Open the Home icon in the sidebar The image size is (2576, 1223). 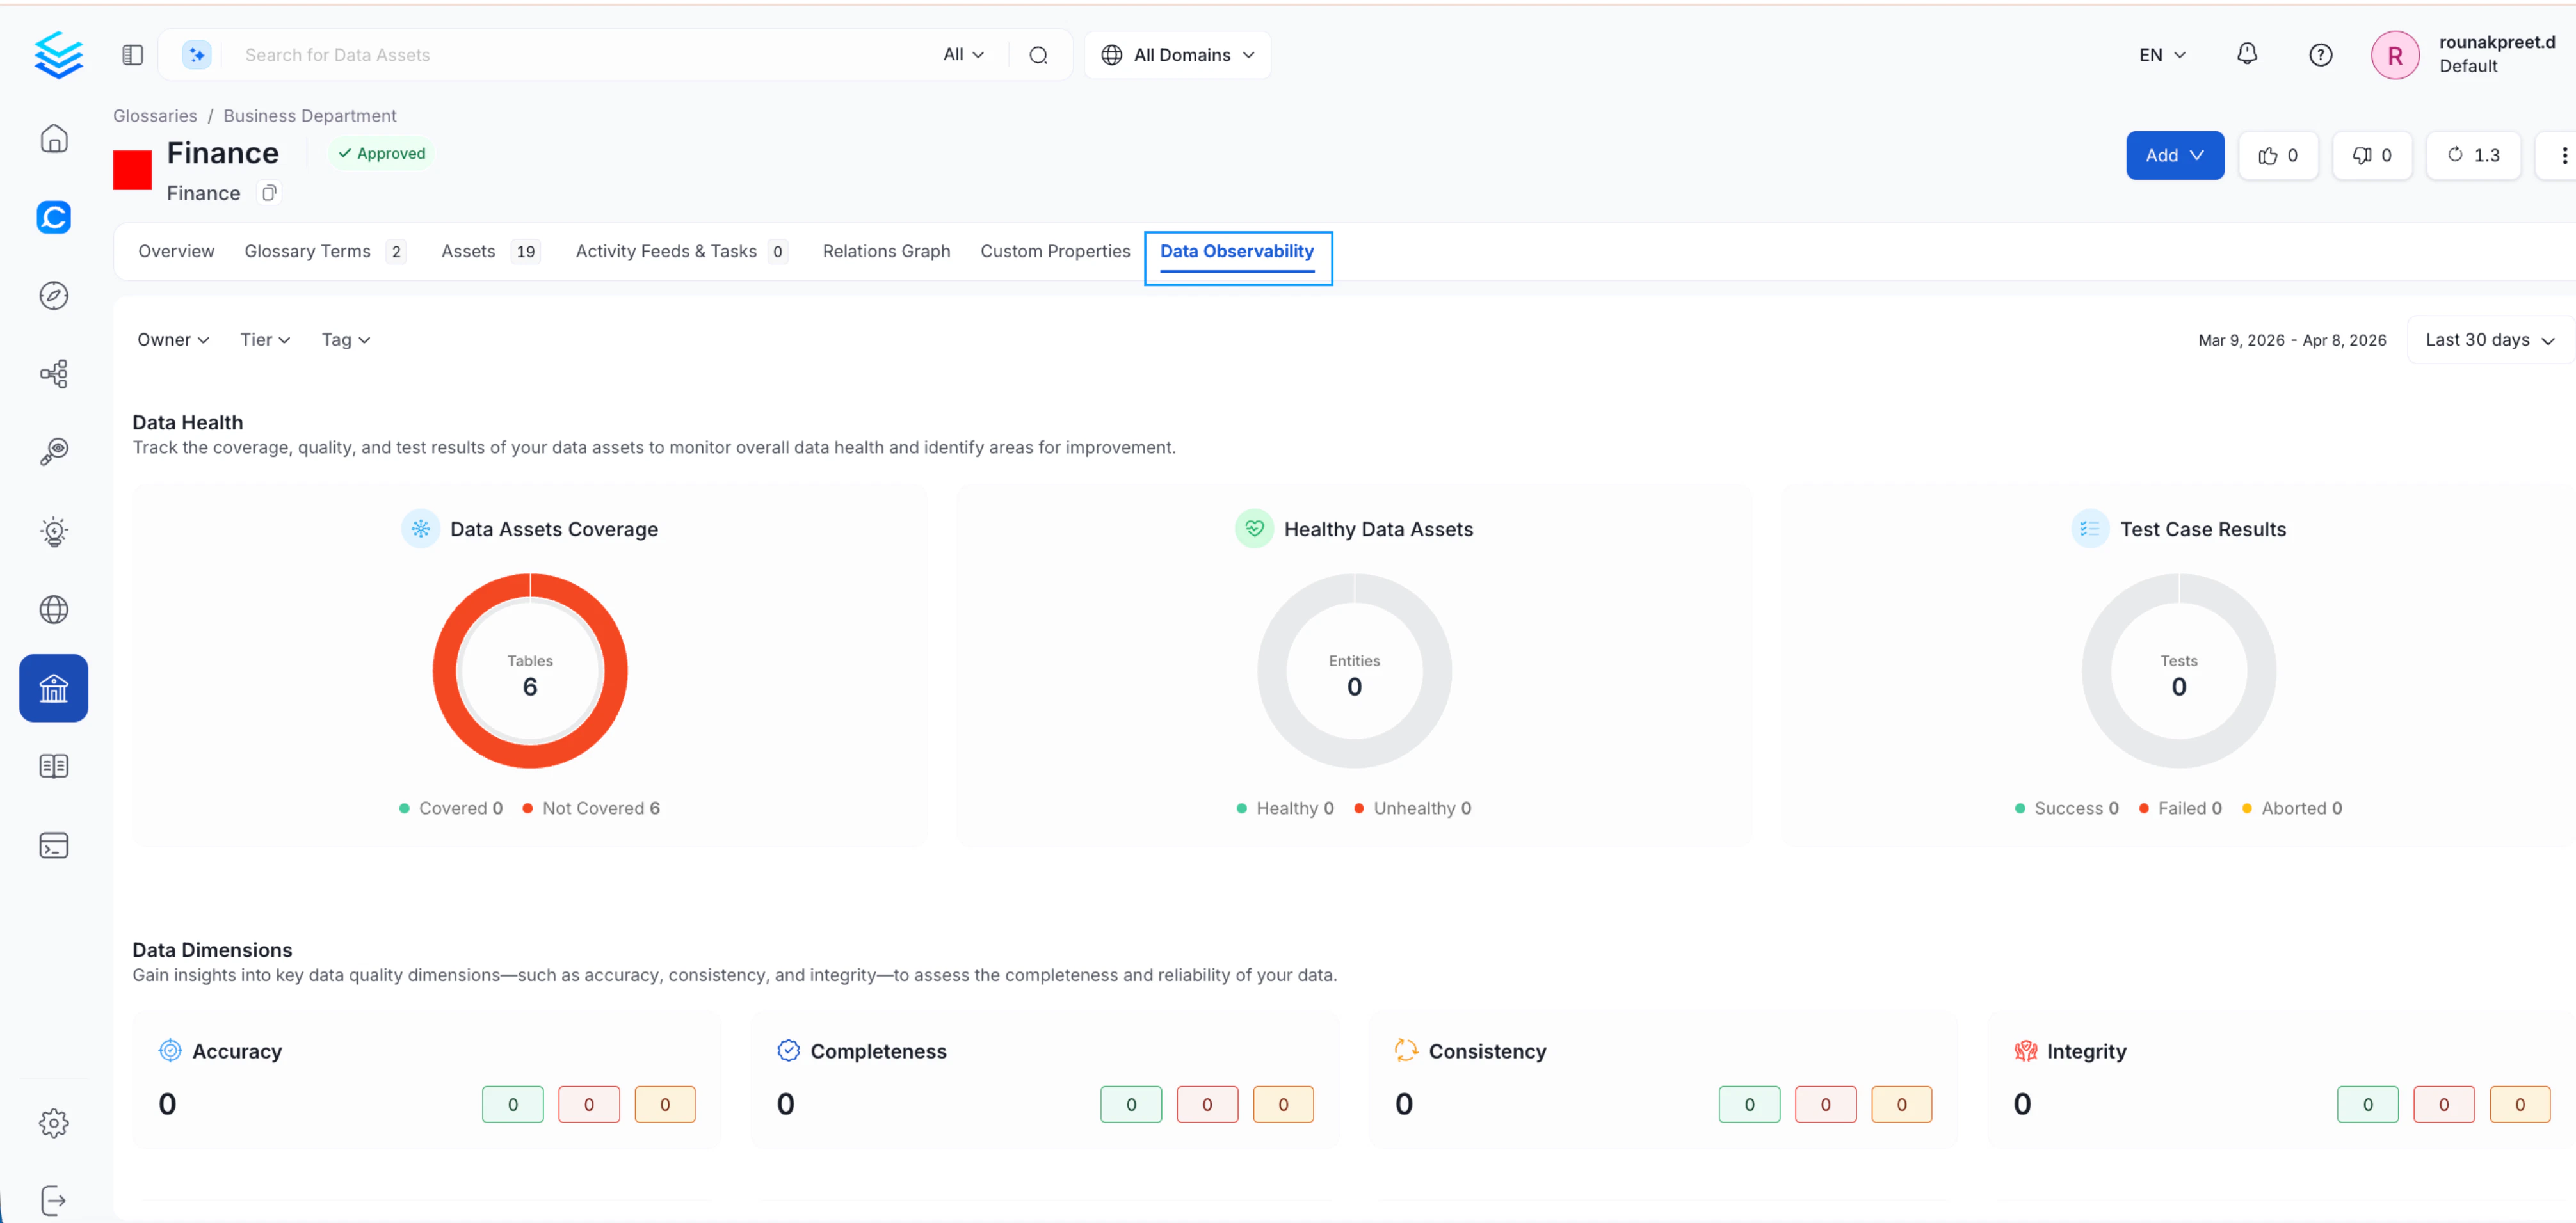(x=53, y=138)
